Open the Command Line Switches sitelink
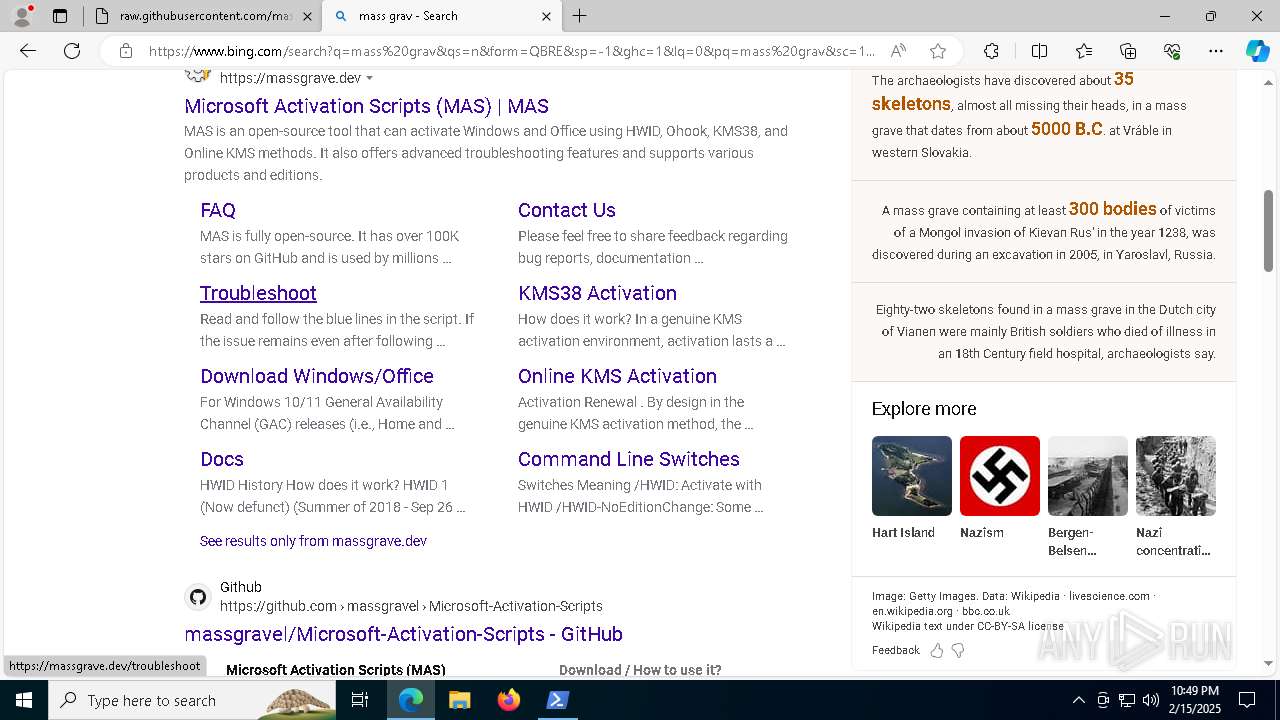The width and height of the screenshot is (1280, 720). click(x=629, y=459)
